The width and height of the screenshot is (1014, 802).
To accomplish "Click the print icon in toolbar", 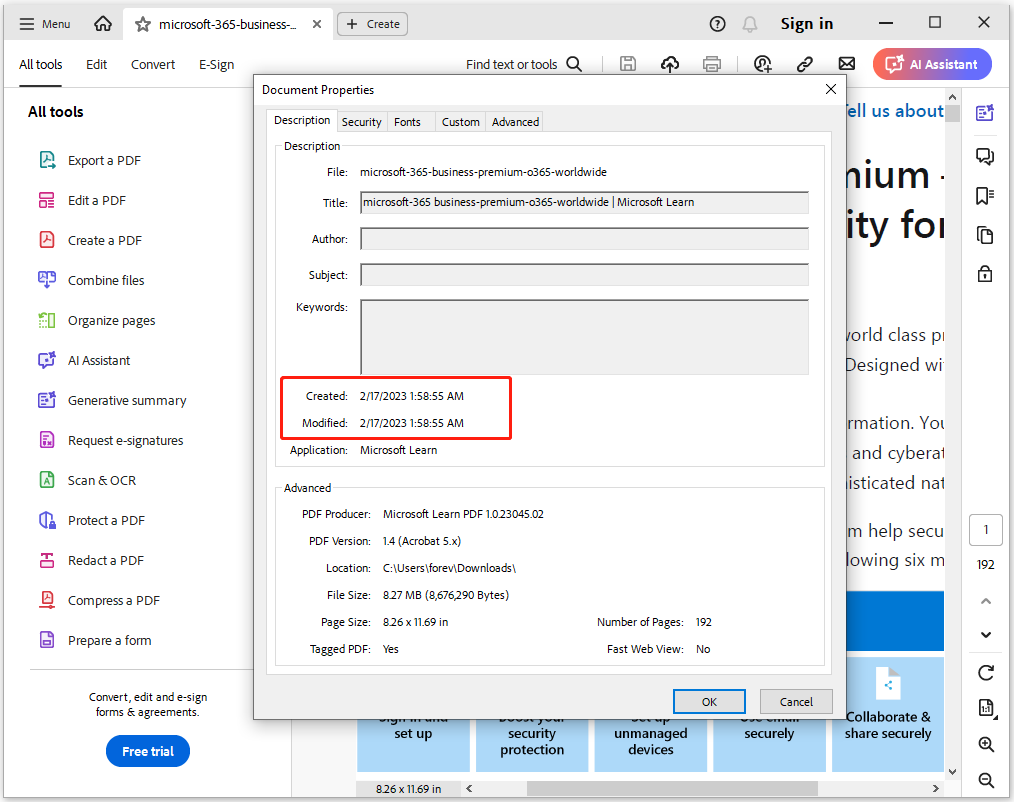I will [x=712, y=64].
